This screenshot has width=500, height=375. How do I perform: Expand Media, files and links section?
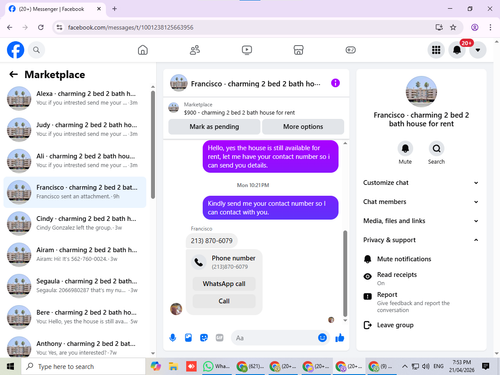pyautogui.click(x=421, y=221)
